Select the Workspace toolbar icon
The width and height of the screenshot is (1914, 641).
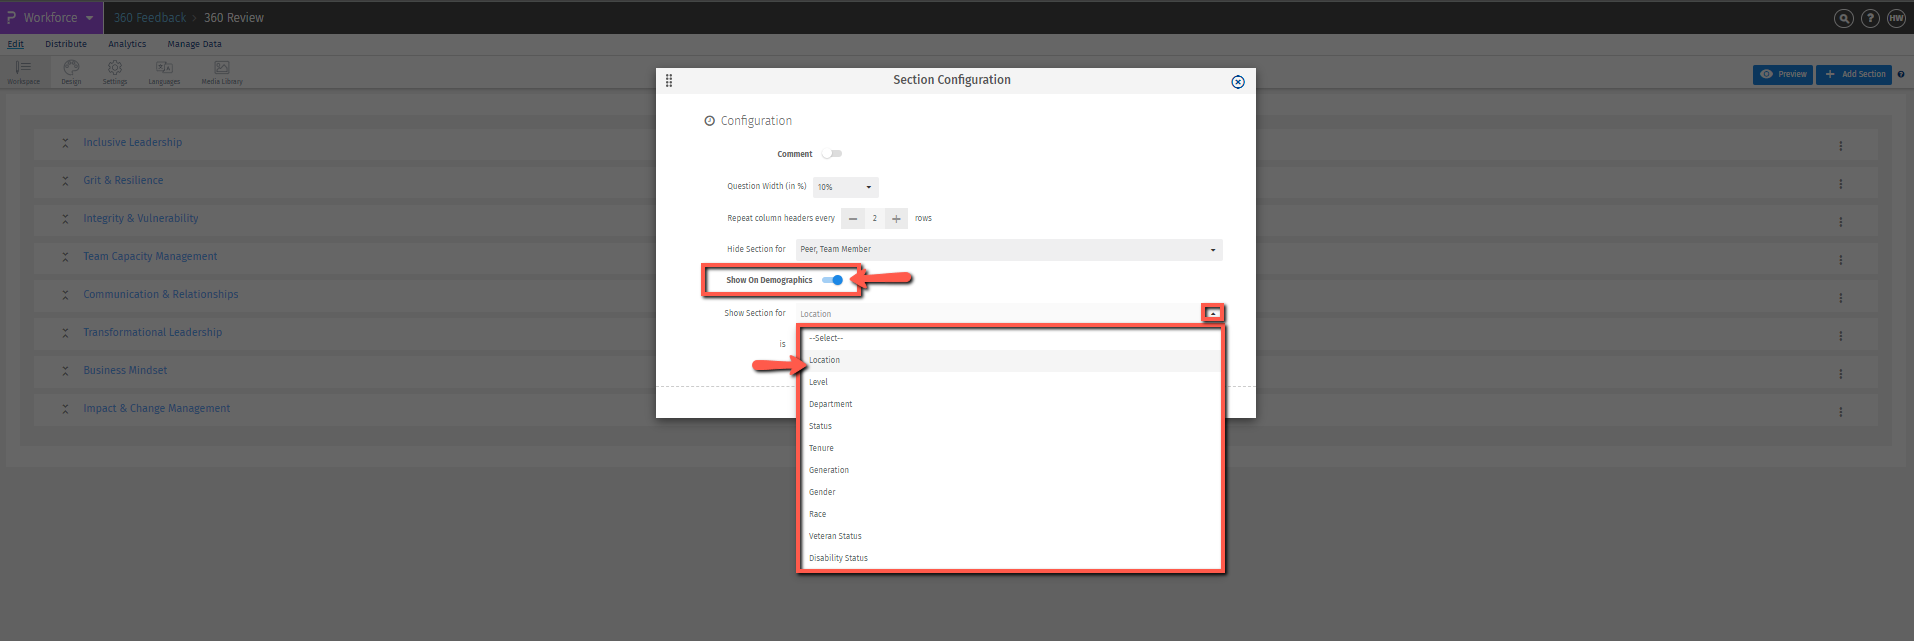23,72
